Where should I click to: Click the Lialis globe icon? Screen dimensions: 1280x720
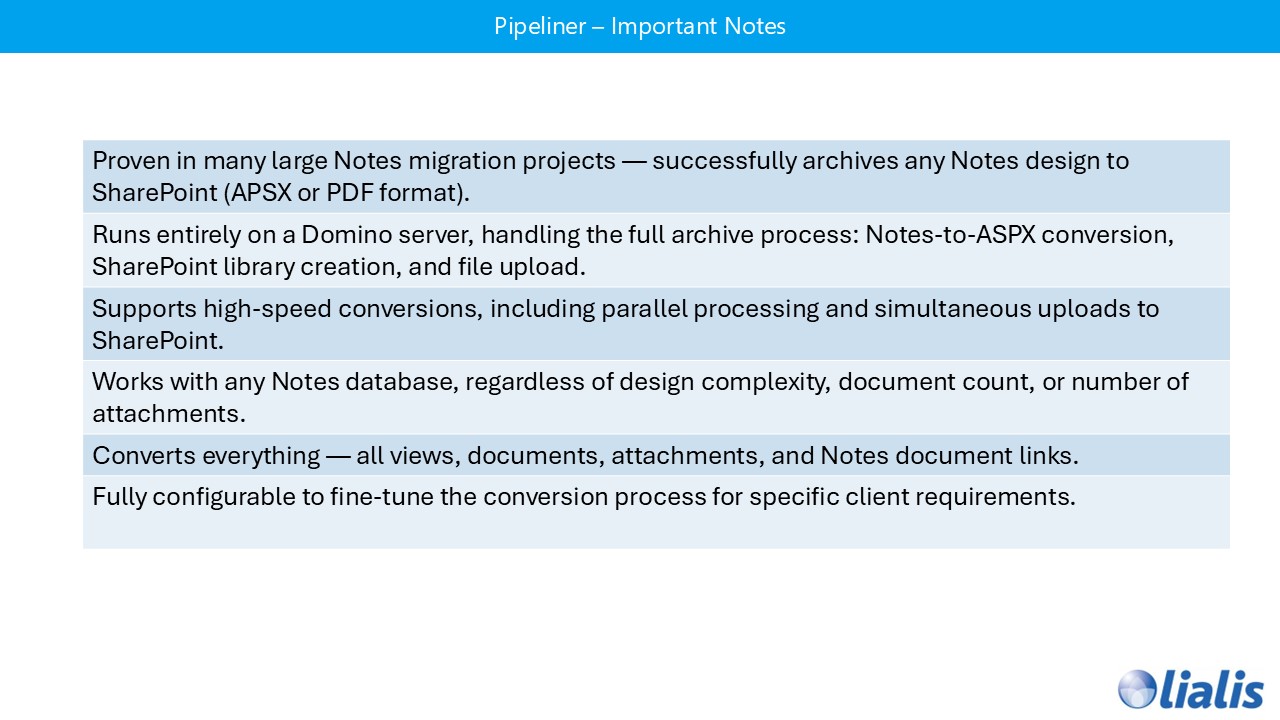point(1137,689)
